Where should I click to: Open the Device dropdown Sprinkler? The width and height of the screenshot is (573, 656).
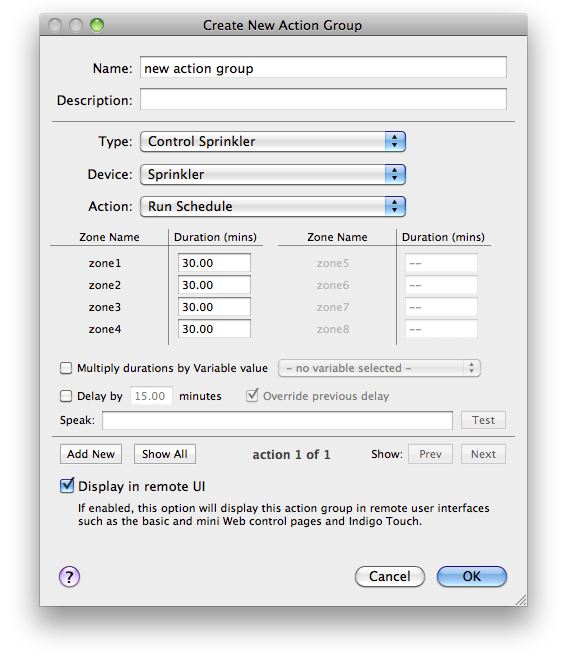pyautogui.click(x=273, y=174)
